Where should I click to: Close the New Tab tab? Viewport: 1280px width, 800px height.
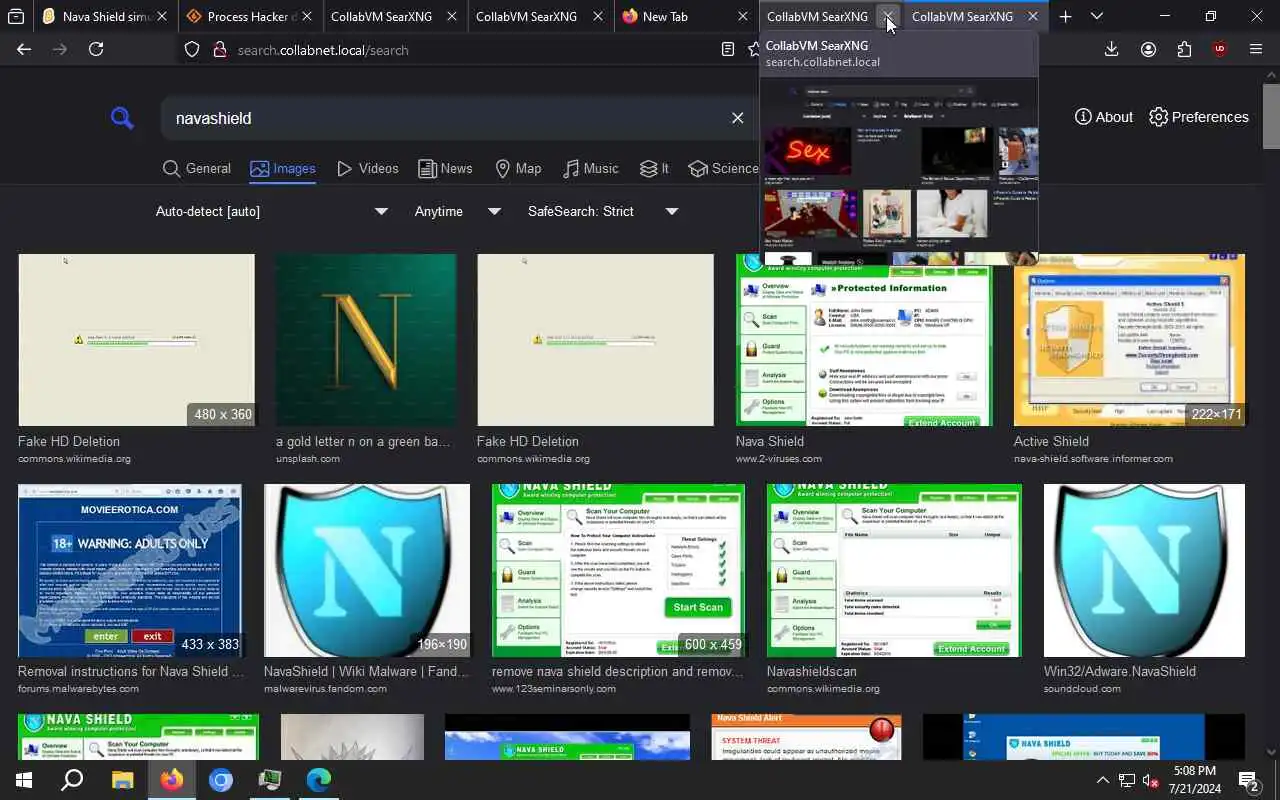pos(742,16)
